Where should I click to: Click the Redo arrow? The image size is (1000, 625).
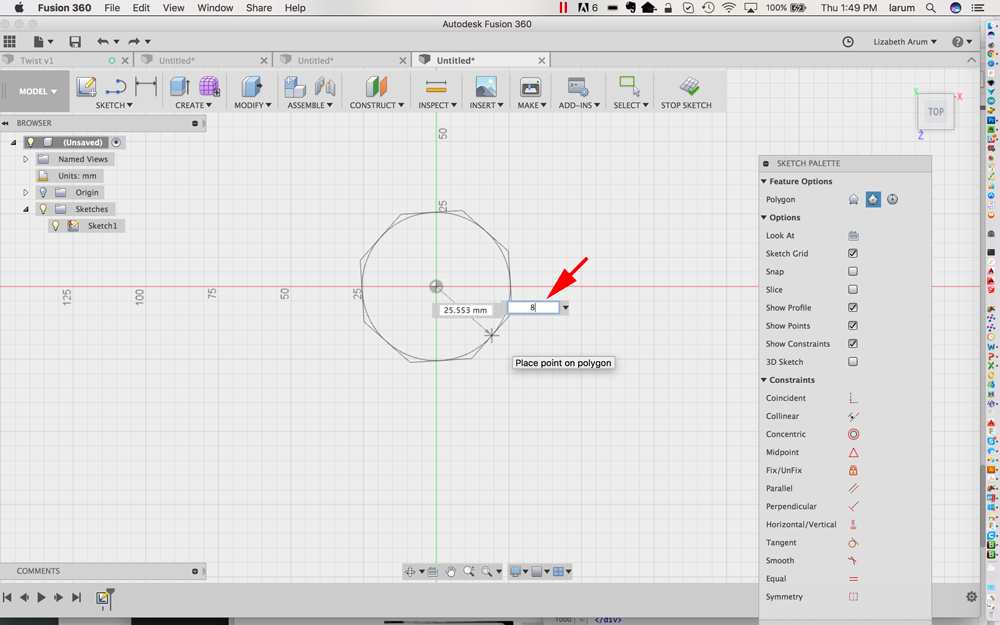[134, 41]
